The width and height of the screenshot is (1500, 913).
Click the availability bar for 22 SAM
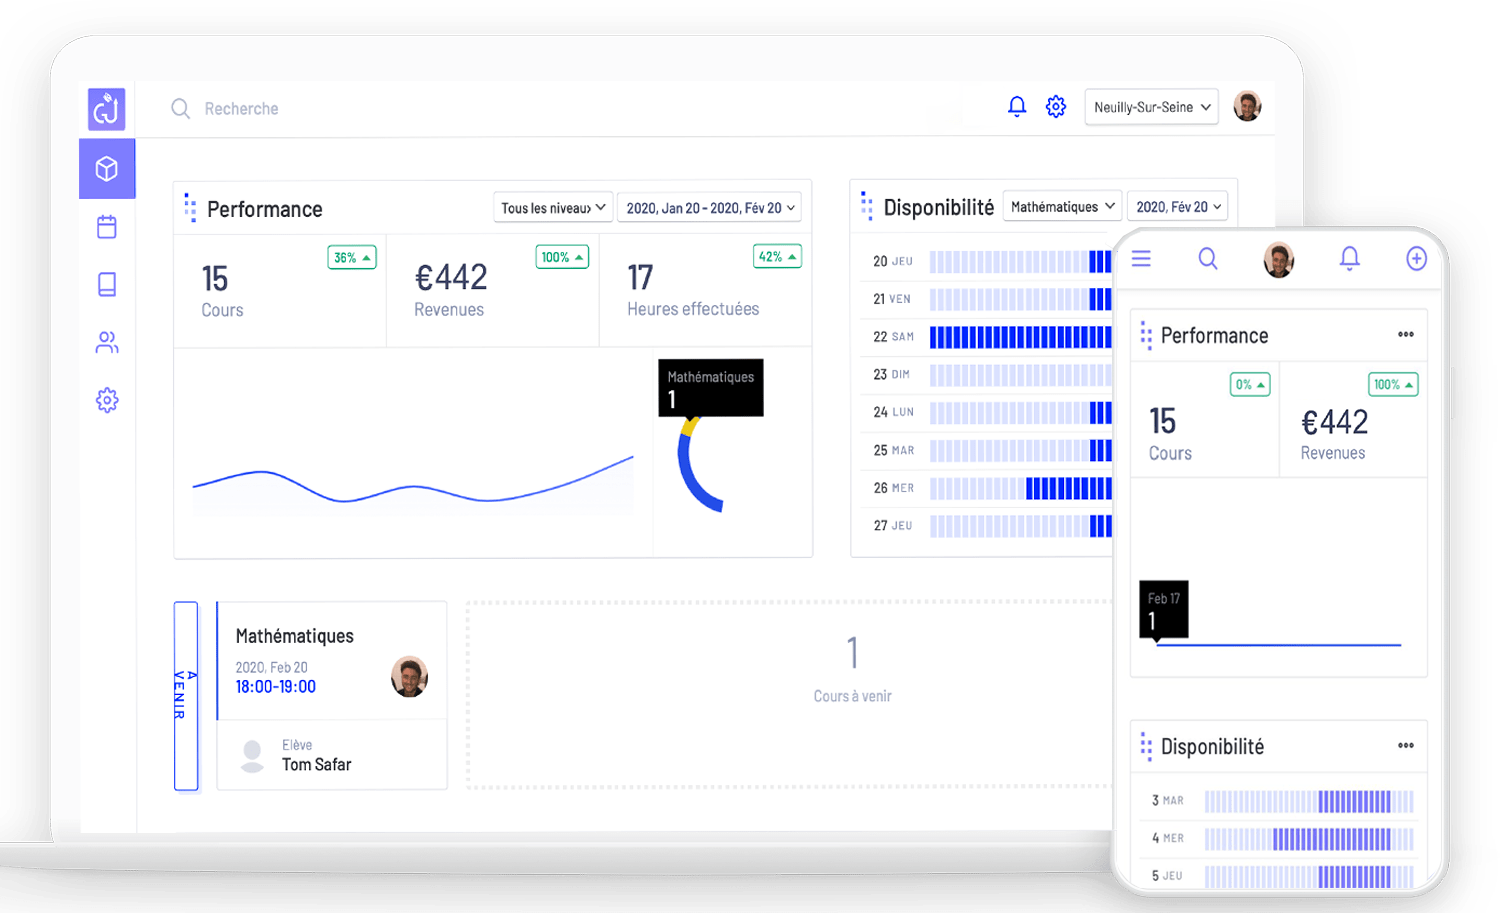[1020, 337]
